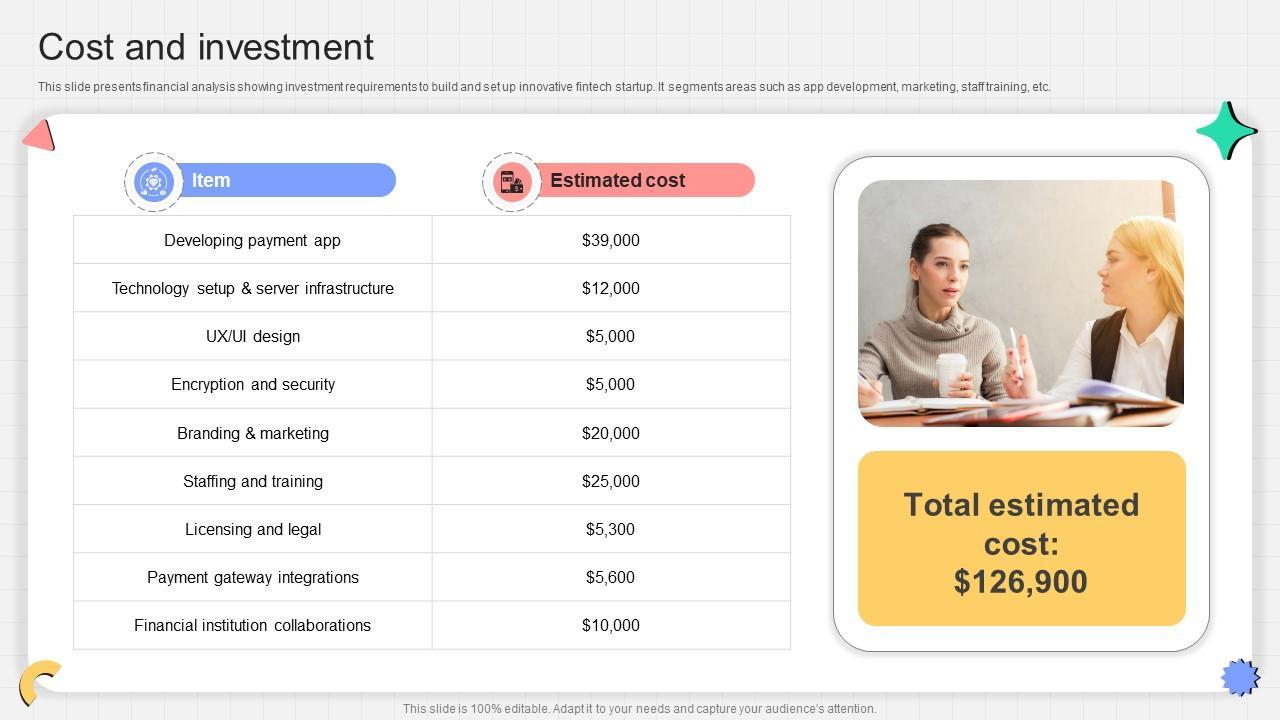Image resolution: width=1280 pixels, height=720 pixels.
Task: Click the UX/UI design row label
Action: click(253, 336)
